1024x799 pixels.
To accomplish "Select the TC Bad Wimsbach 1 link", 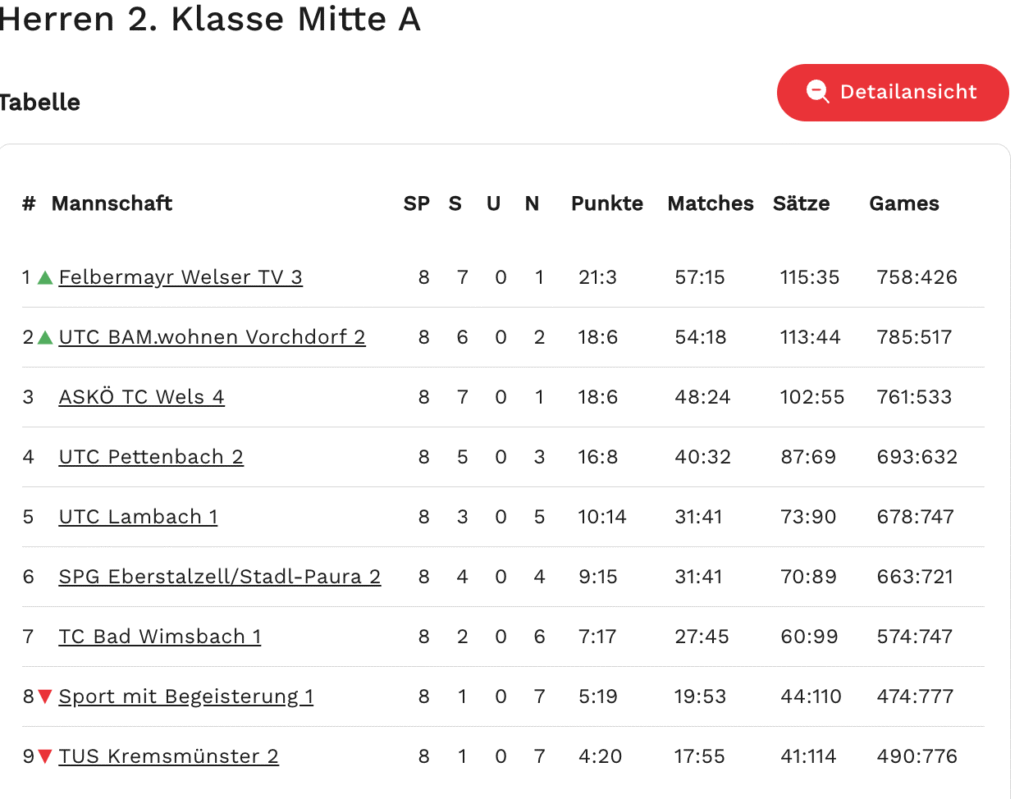I will coord(160,636).
